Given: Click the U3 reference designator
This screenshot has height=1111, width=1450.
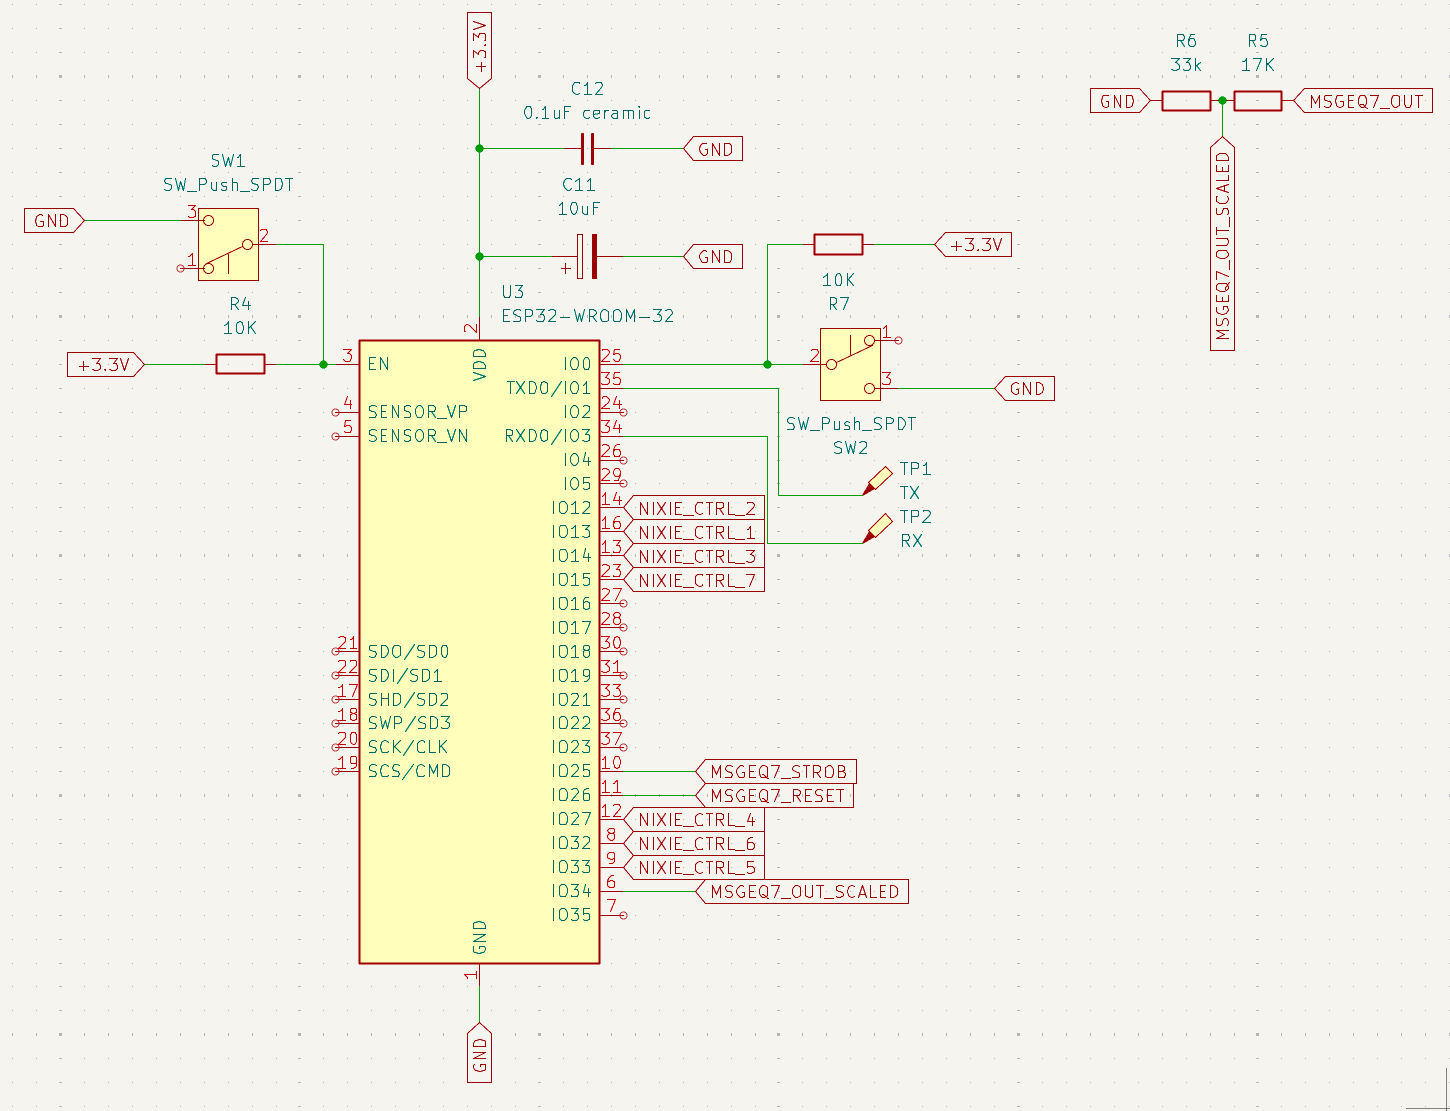Looking at the screenshot, I should (512, 292).
